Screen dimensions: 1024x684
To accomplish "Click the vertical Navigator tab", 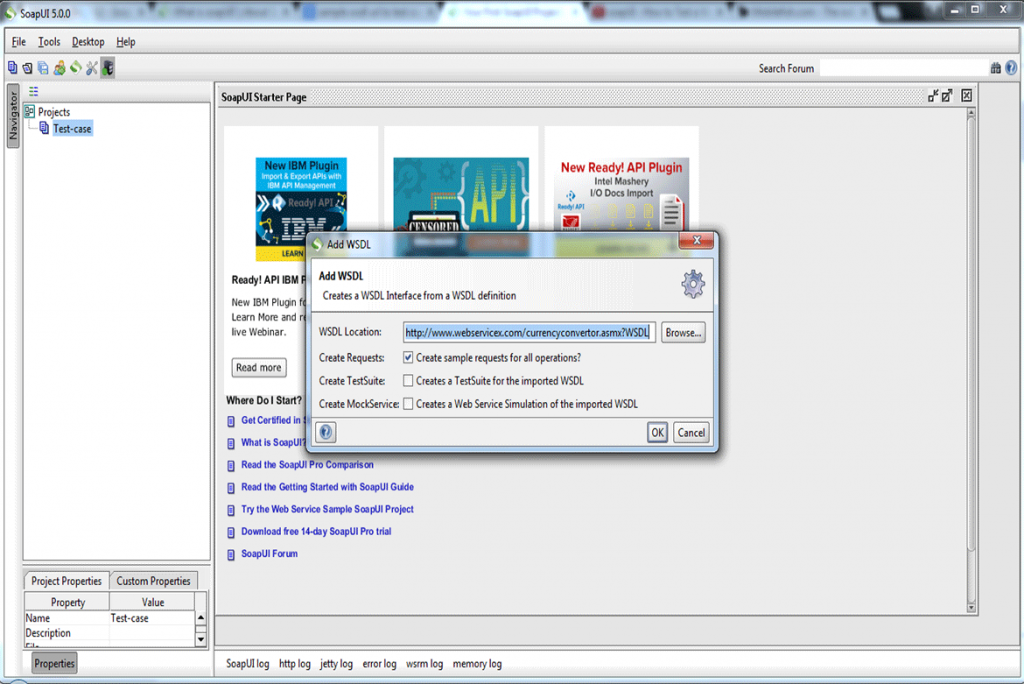I will (x=13, y=116).
